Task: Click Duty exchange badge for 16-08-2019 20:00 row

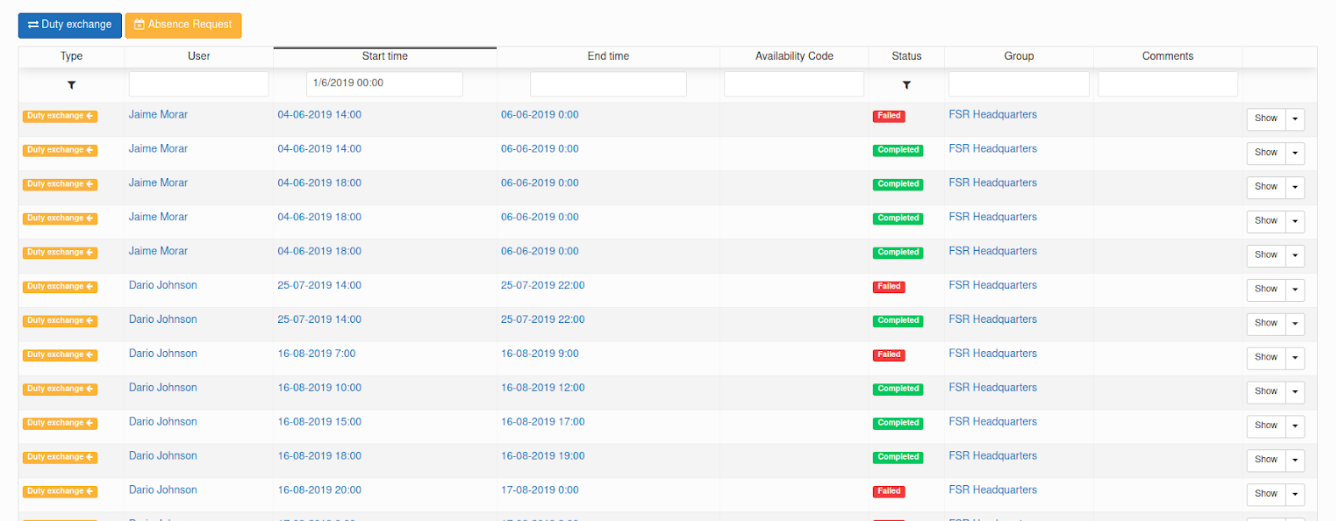Action: (60, 491)
